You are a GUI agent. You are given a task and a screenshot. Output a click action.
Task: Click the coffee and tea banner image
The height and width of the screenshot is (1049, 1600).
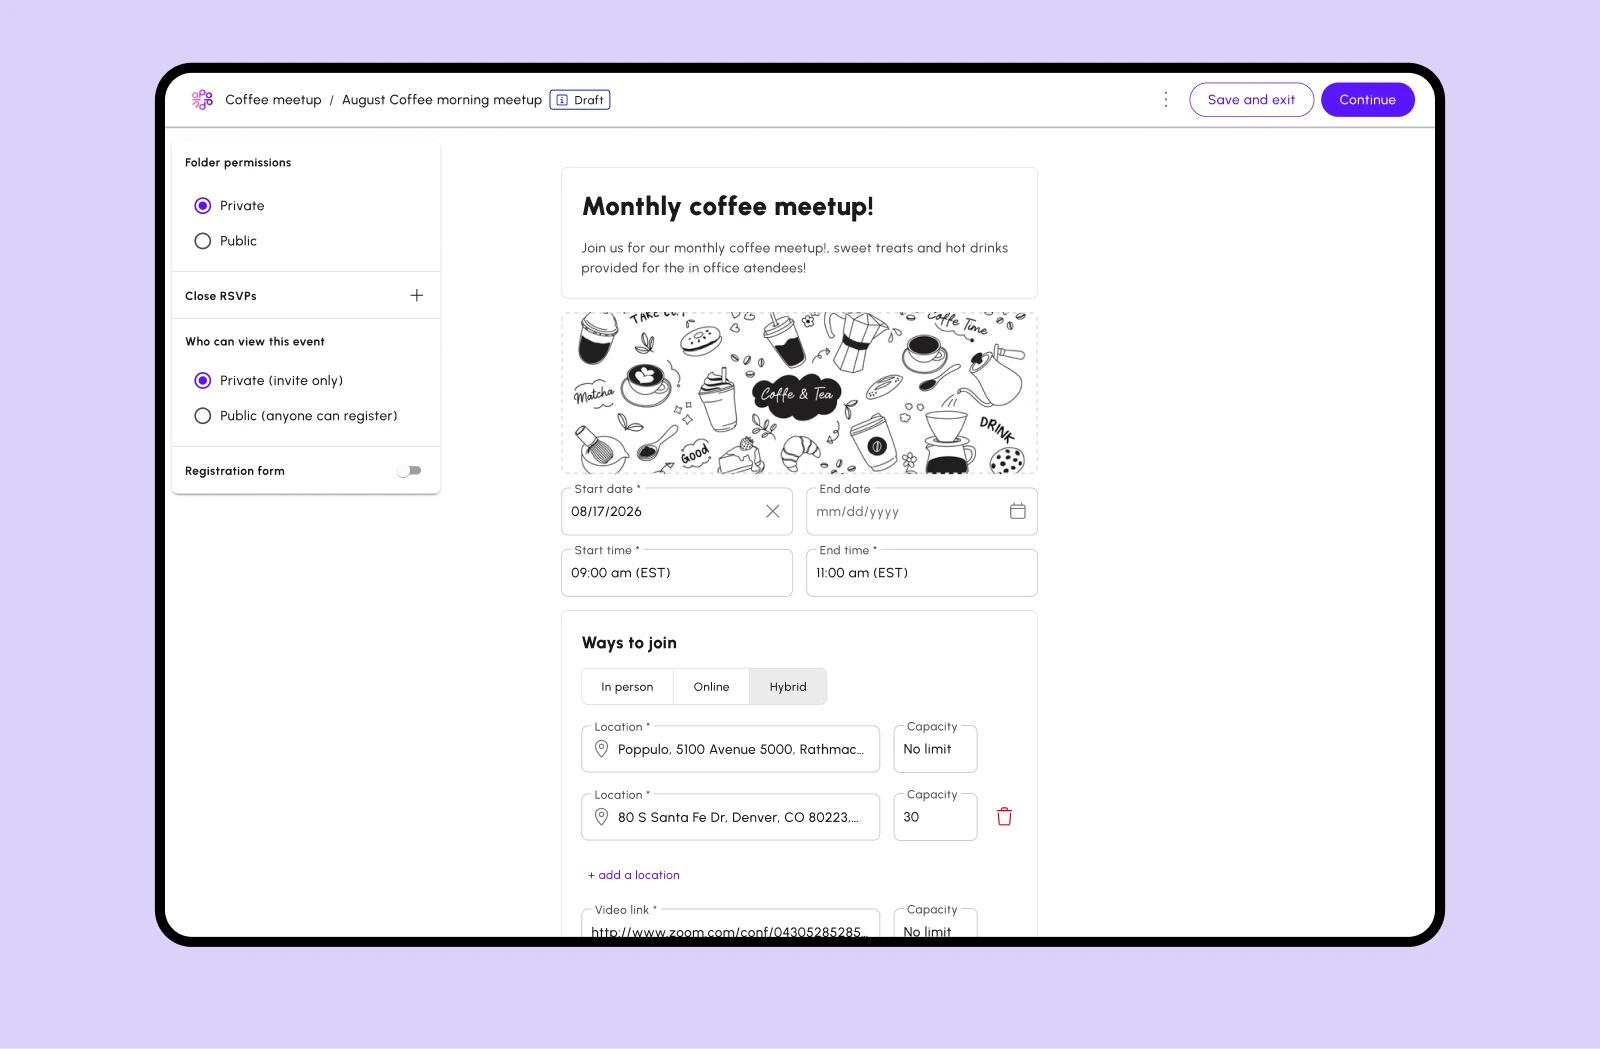coord(799,393)
